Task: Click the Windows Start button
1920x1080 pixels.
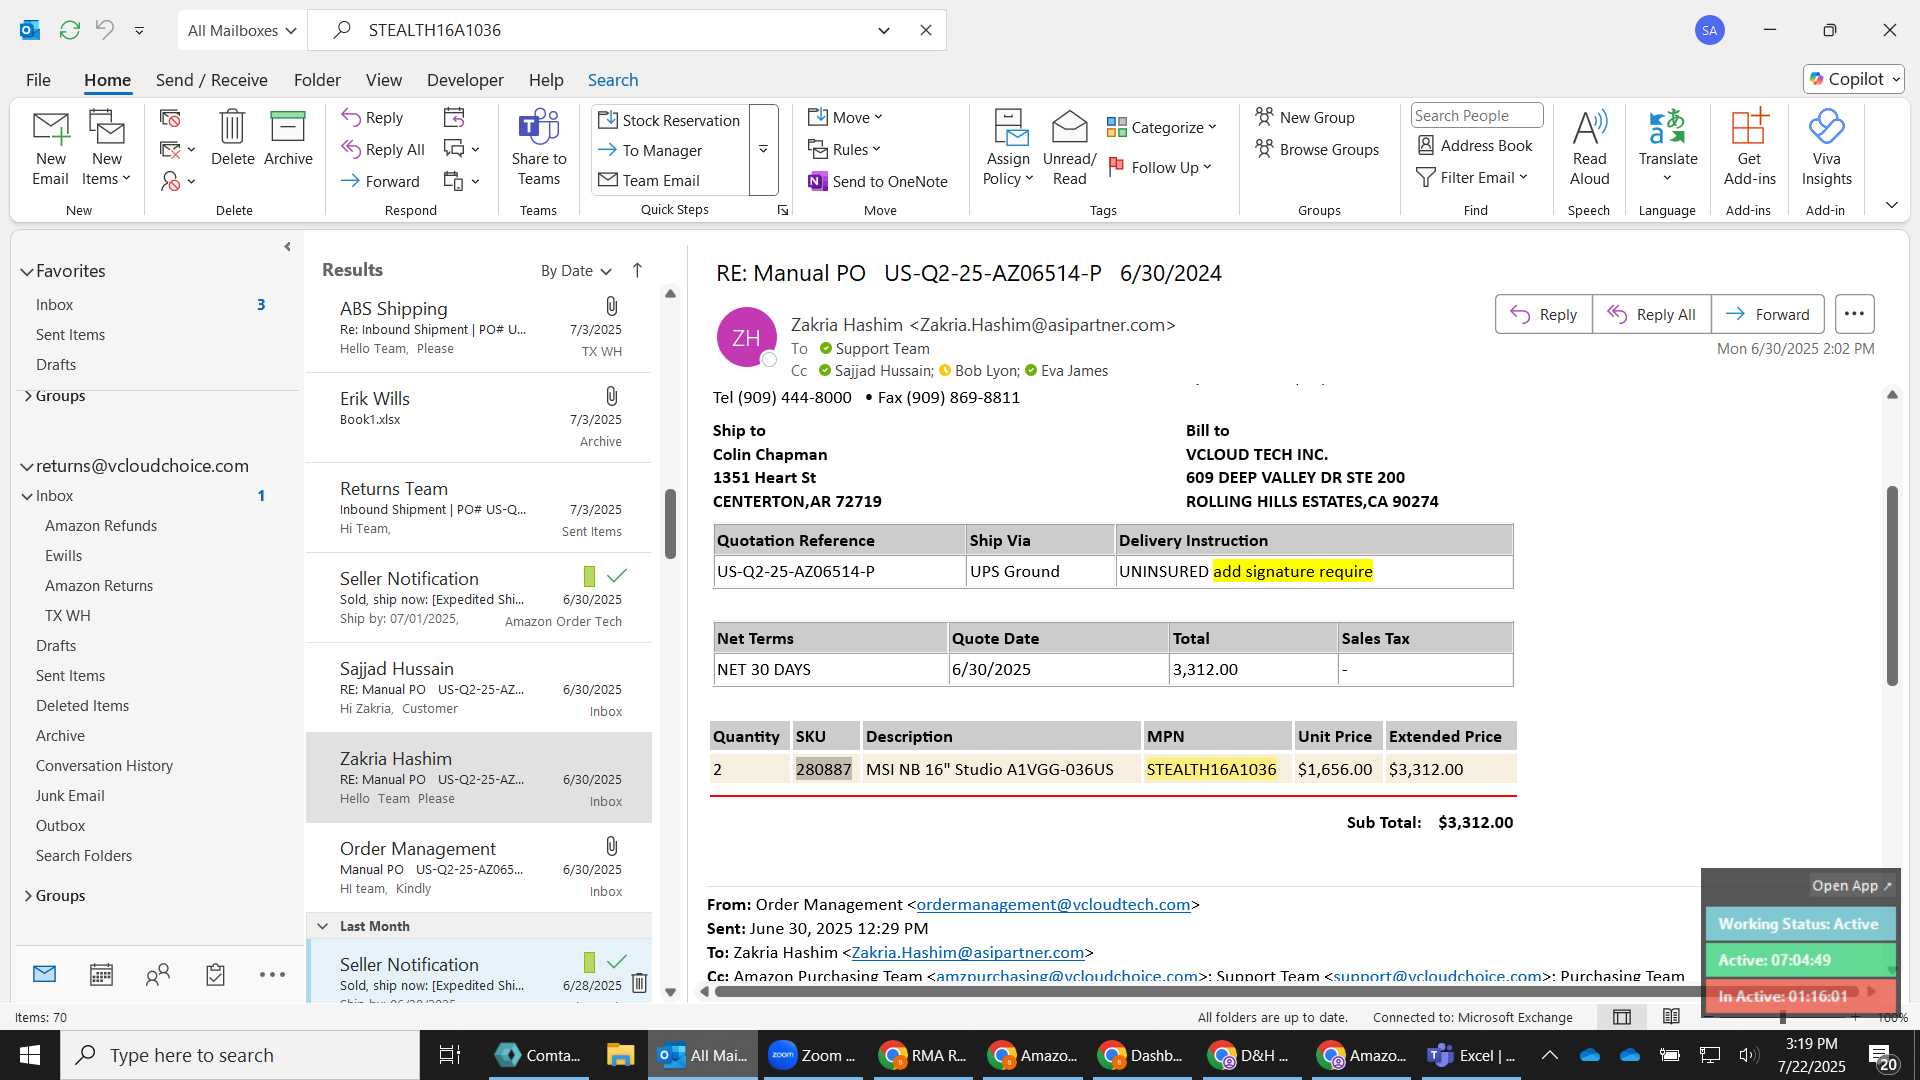Action: coord(29,1055)
